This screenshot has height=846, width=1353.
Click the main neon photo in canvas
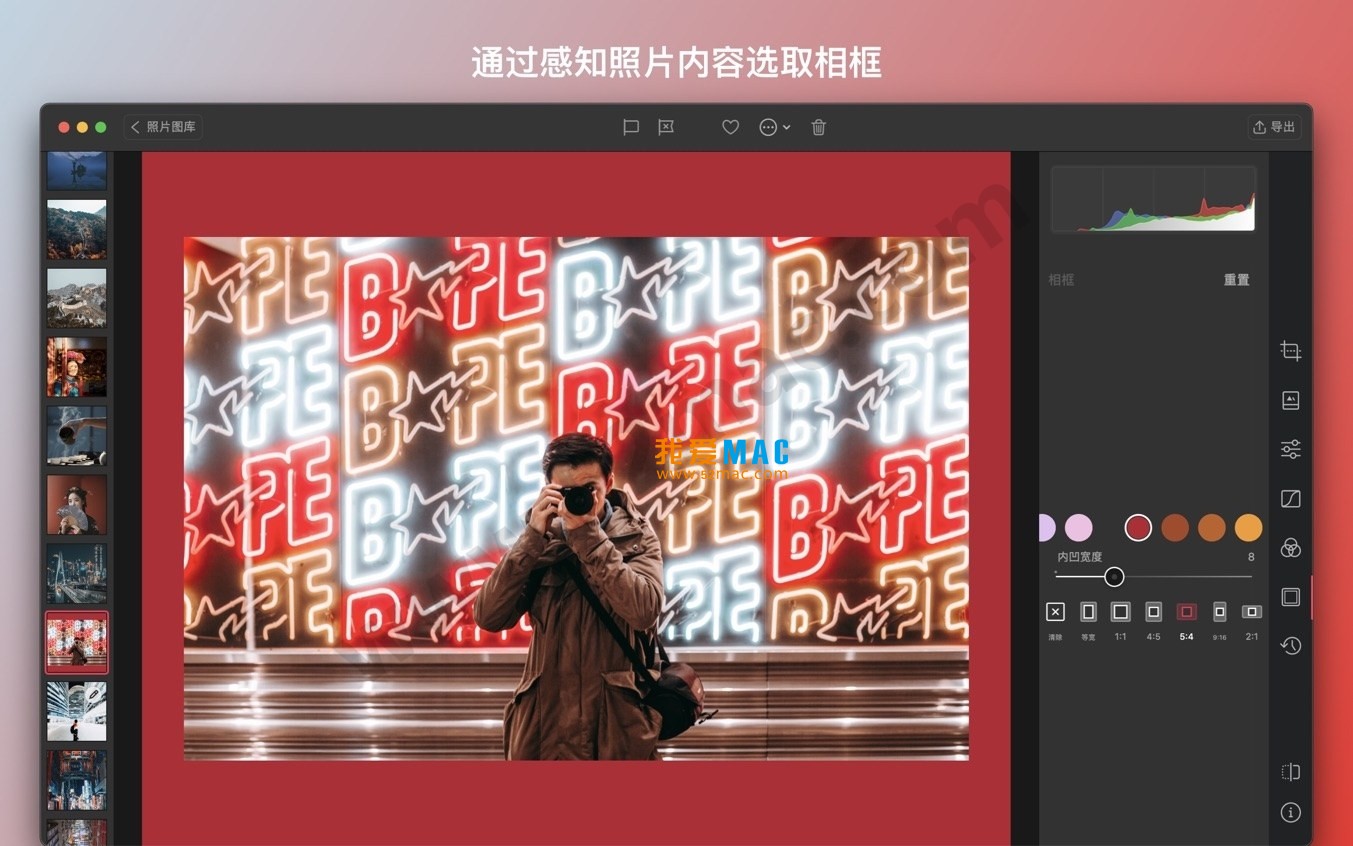point(576,498)
